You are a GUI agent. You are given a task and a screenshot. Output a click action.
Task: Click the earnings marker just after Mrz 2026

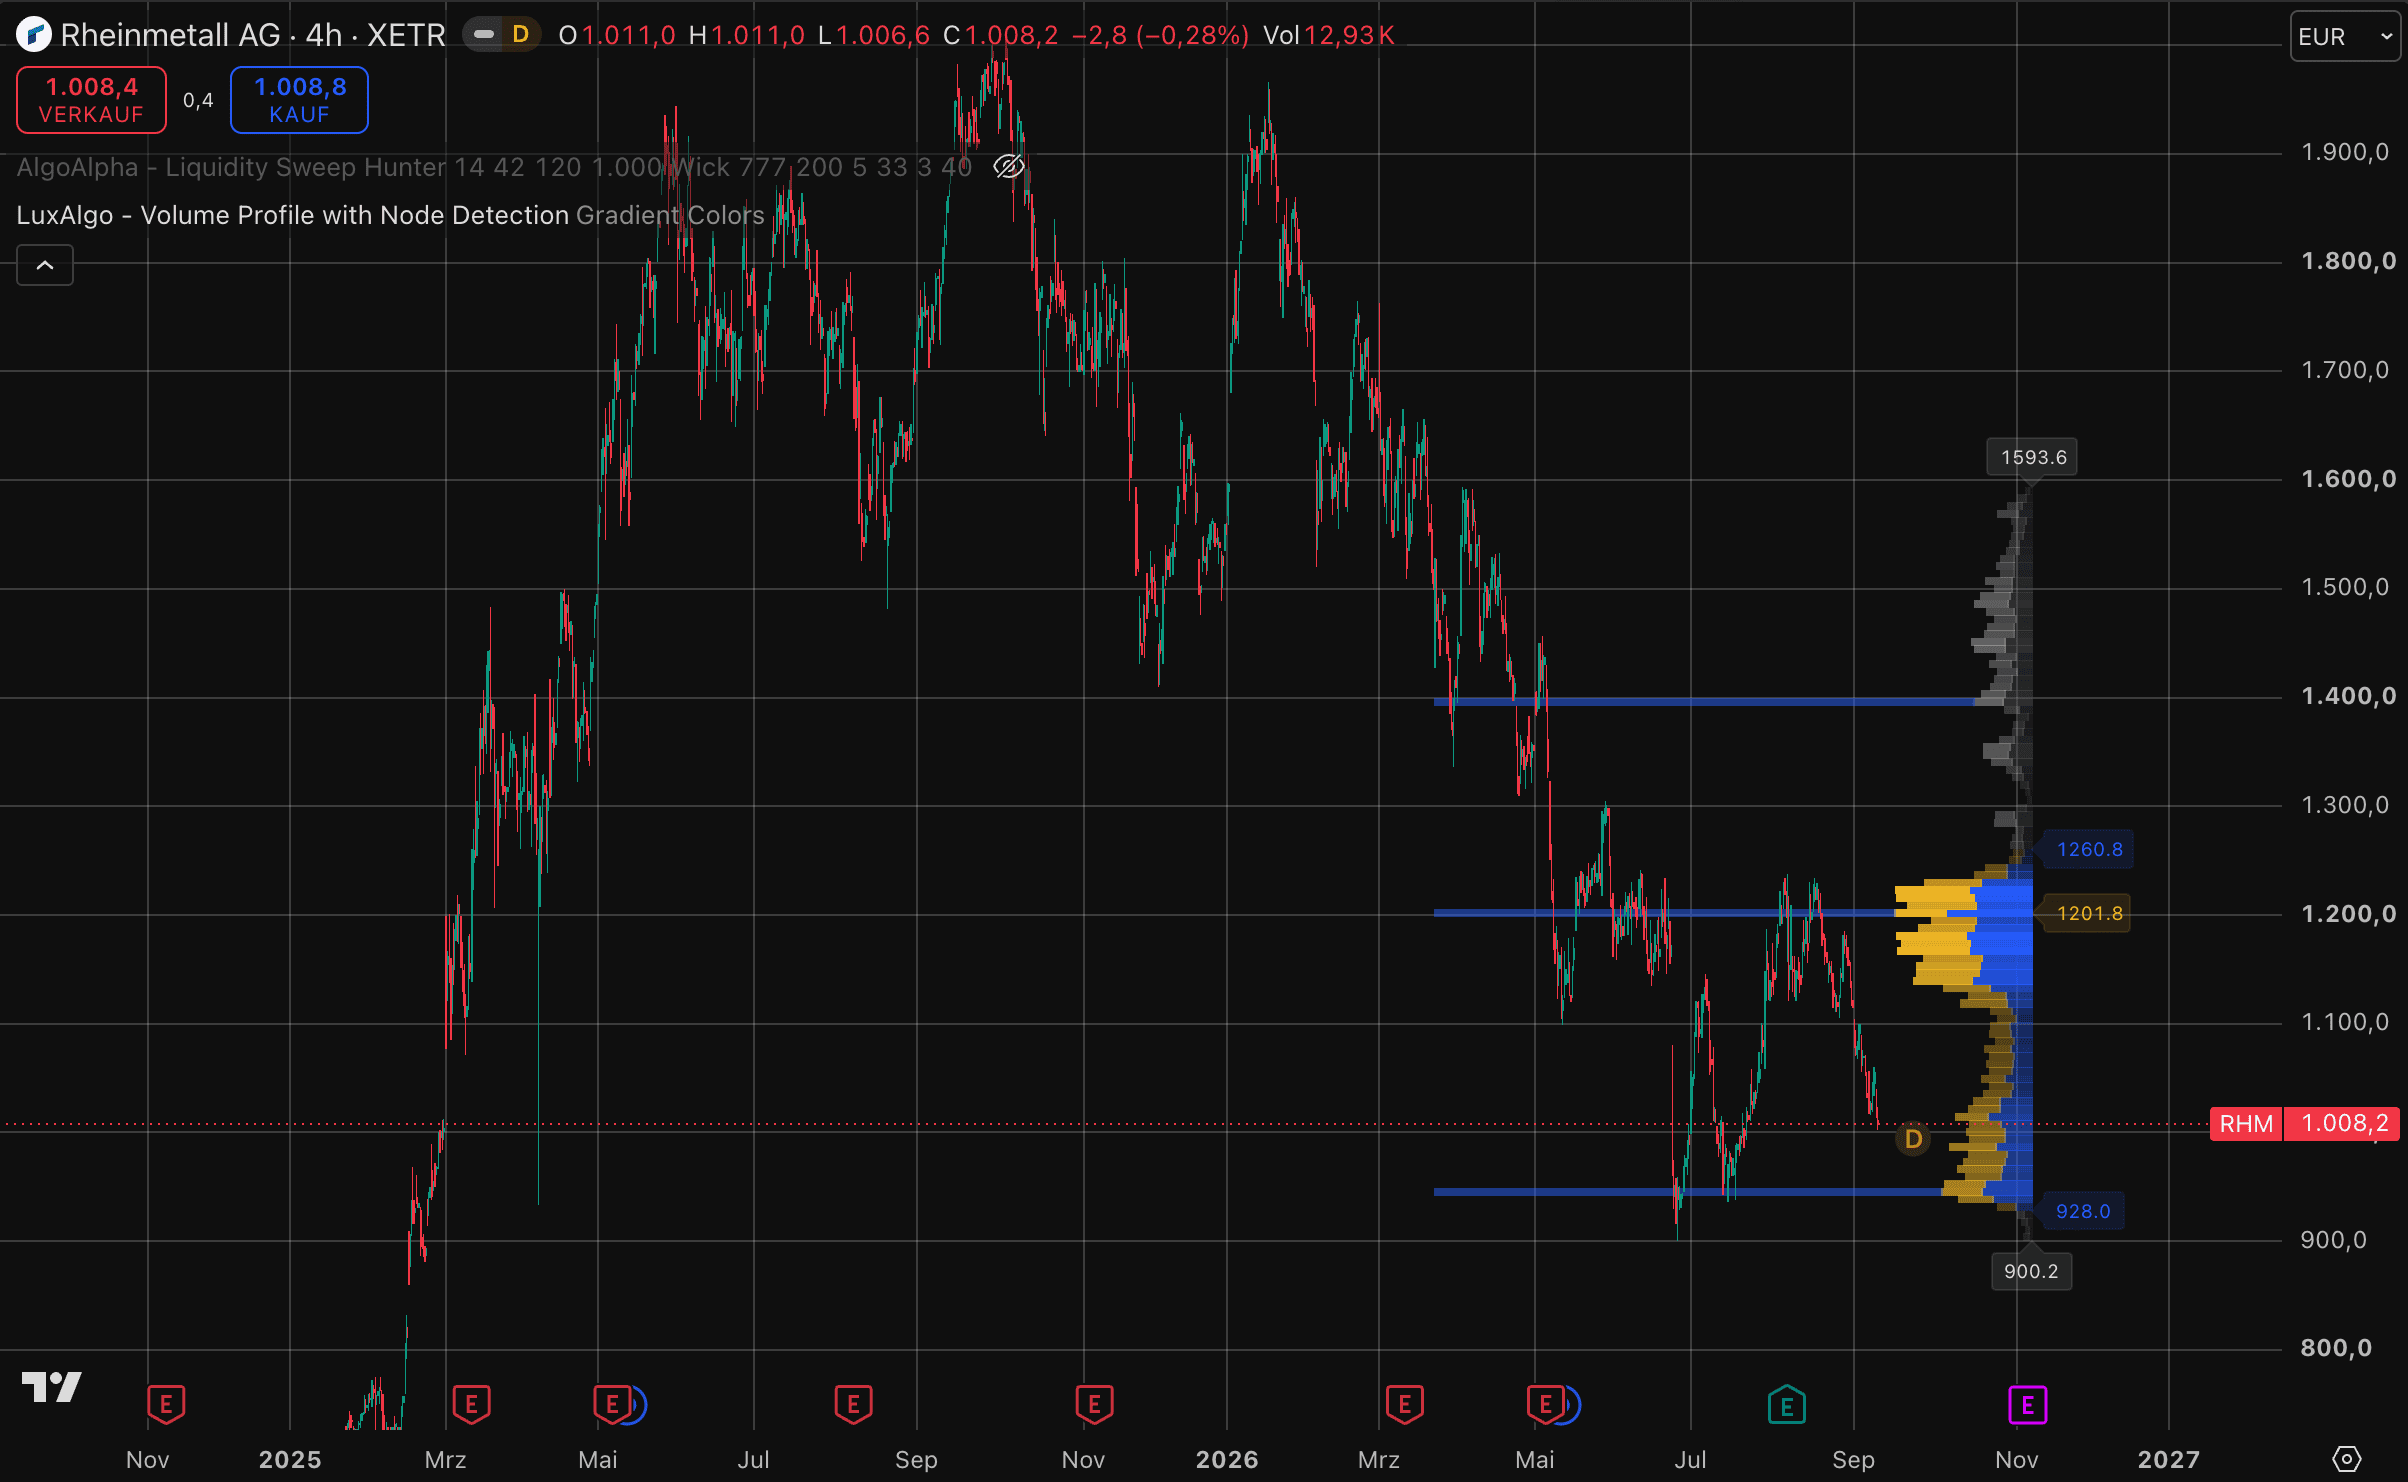coord(1405,1405)
